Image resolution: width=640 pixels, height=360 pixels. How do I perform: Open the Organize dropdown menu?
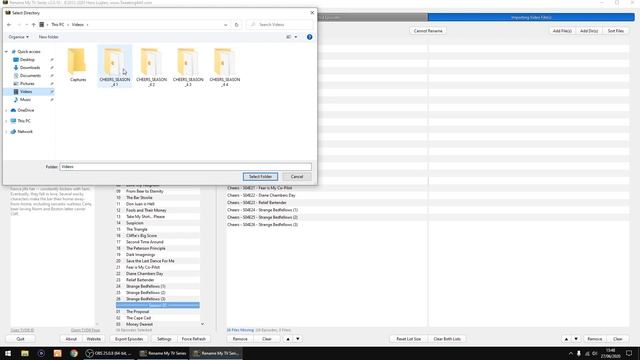[18, 37]
